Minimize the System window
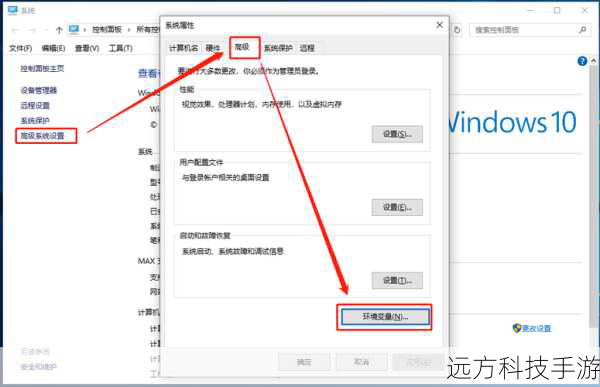 (x=530, y=10)
